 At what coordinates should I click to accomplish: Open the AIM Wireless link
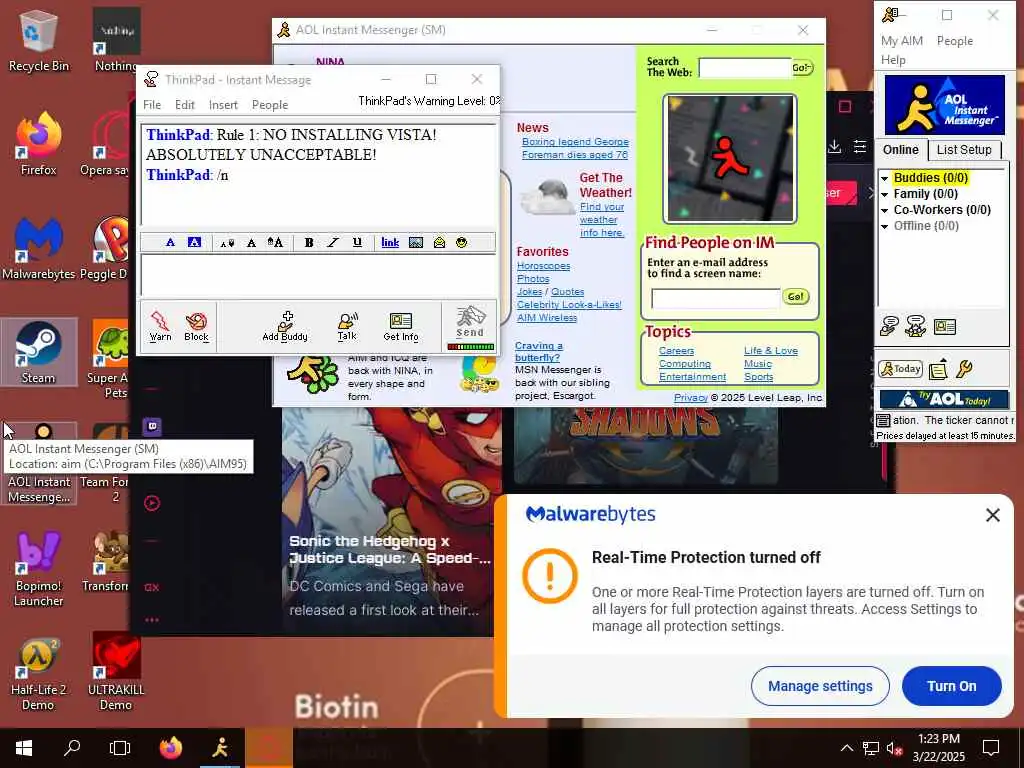click(x=547, y=317)
